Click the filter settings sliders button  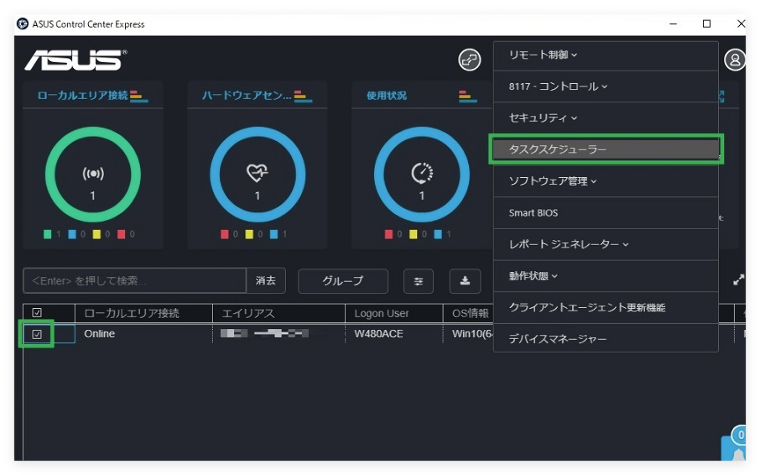418,281
